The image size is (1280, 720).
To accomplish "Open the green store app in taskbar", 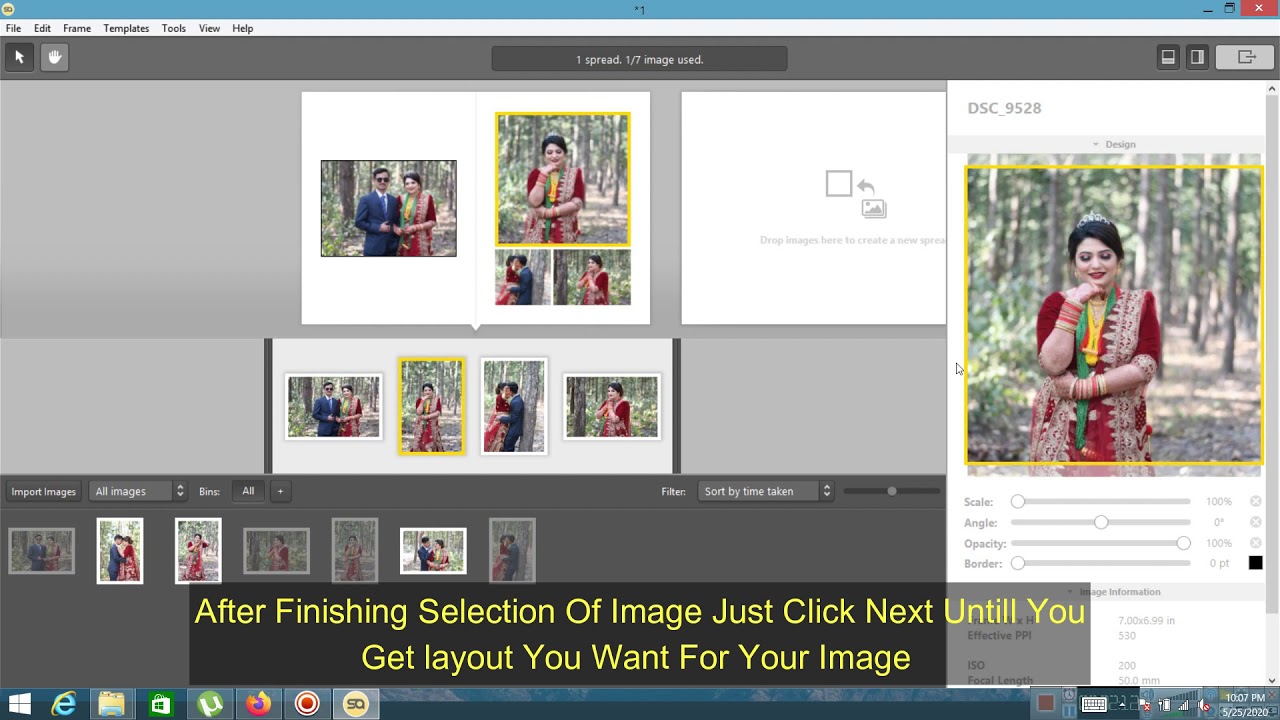I will [x=160, y=704].
